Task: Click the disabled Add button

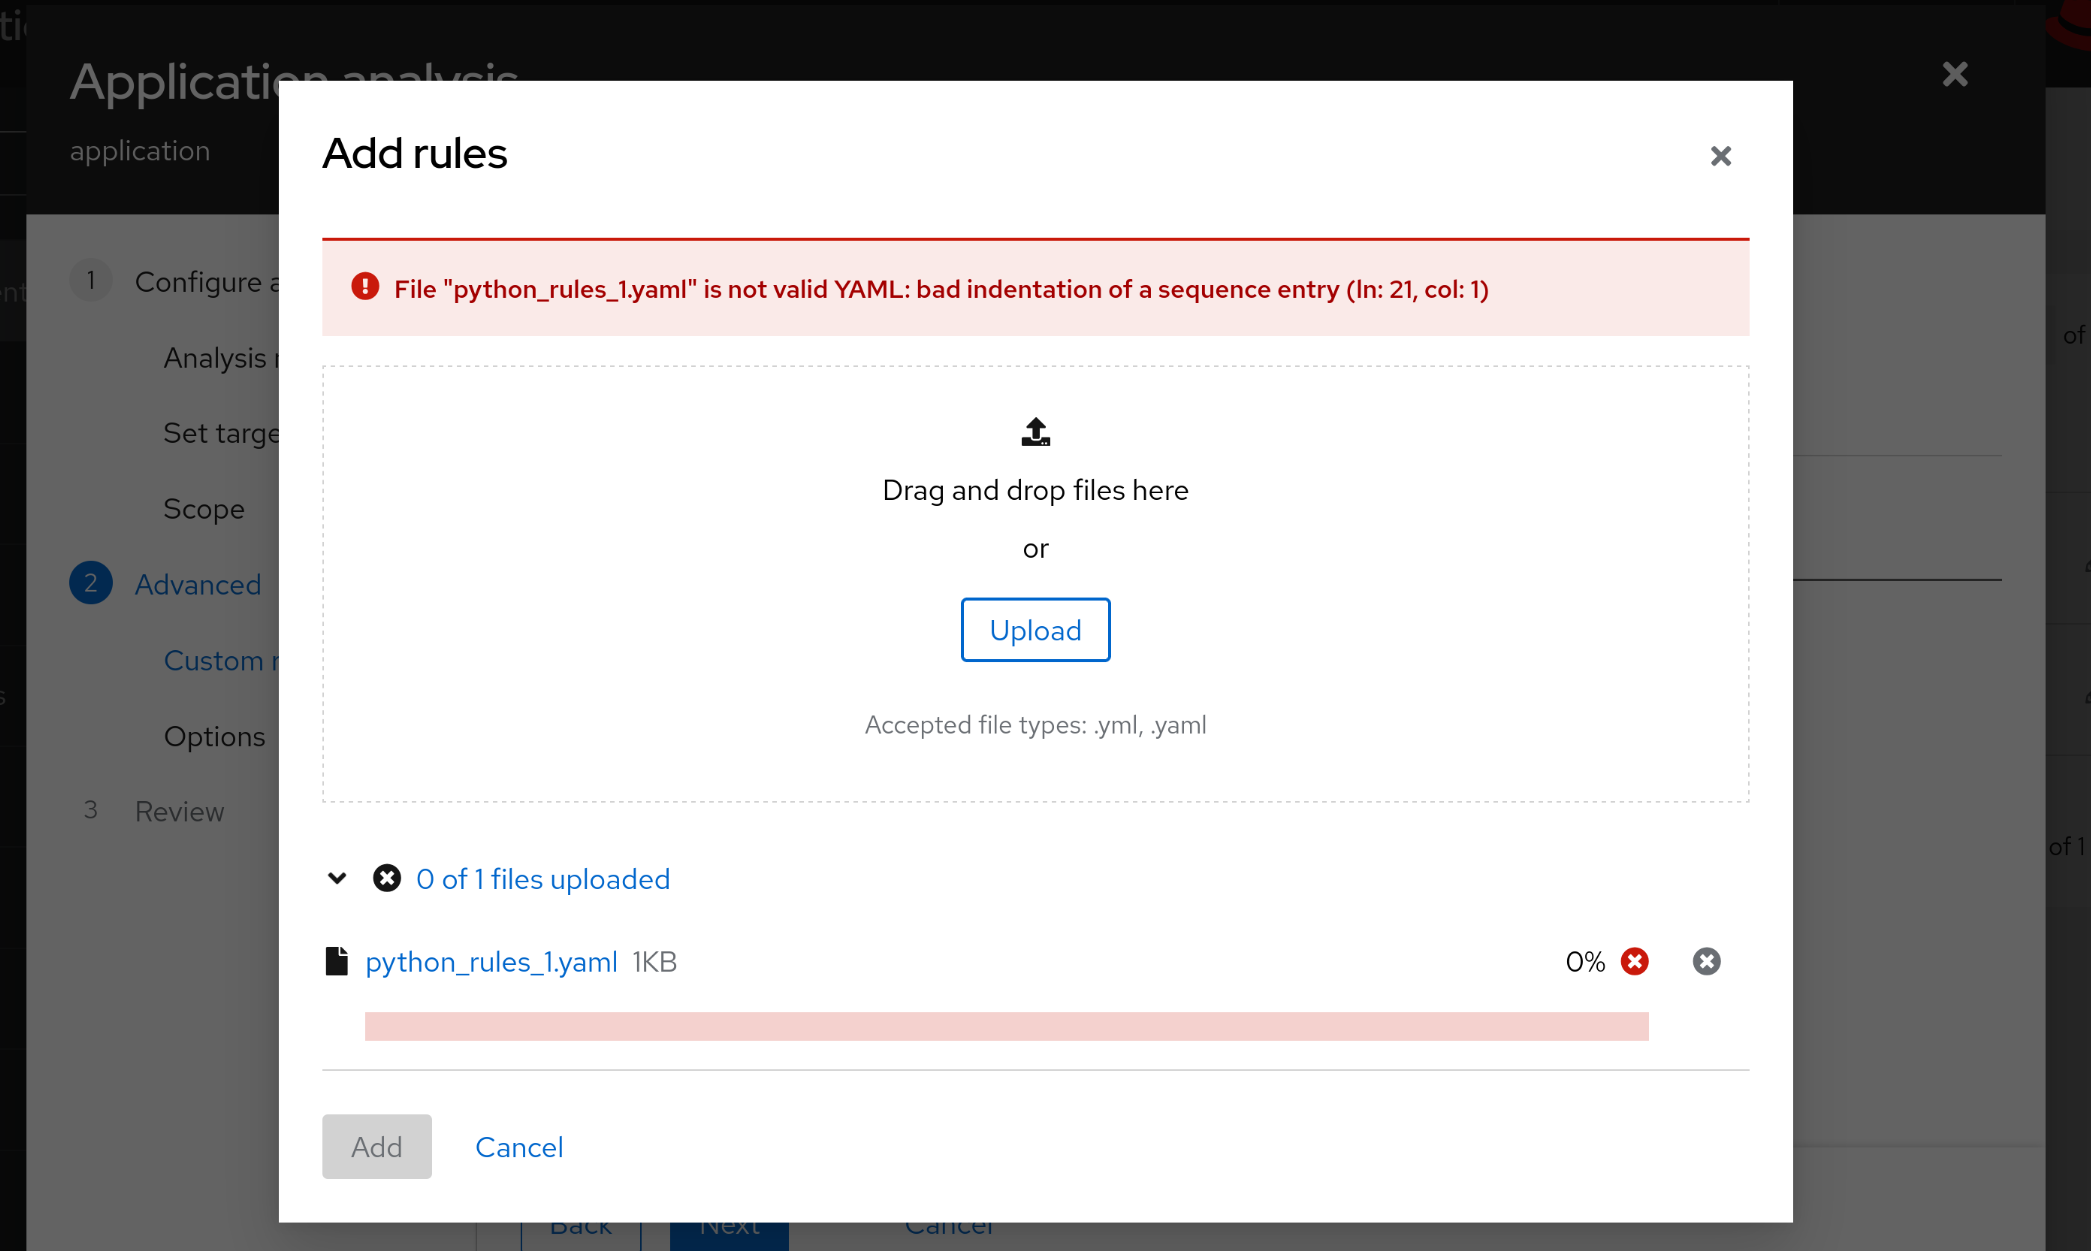Action: pos(376,1146)
